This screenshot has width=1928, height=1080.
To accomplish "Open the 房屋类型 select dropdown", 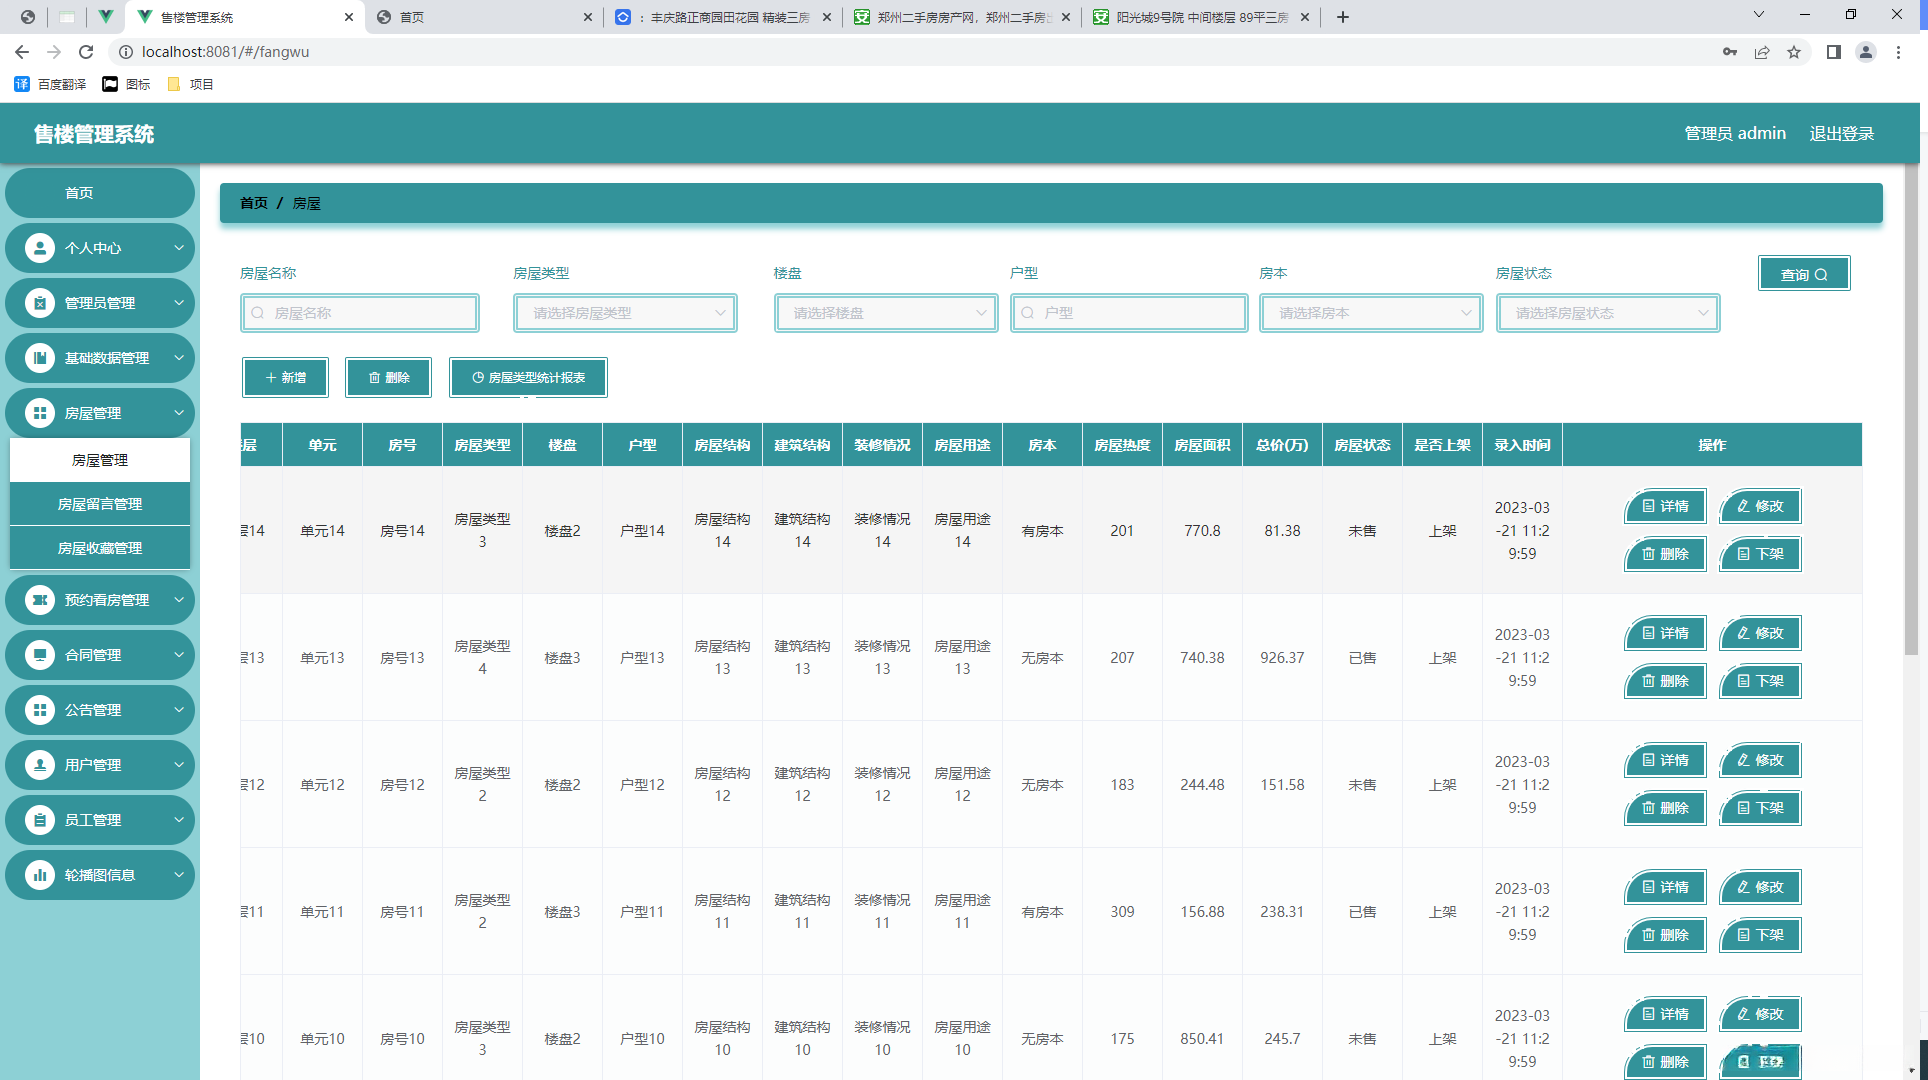I will 625,313.
